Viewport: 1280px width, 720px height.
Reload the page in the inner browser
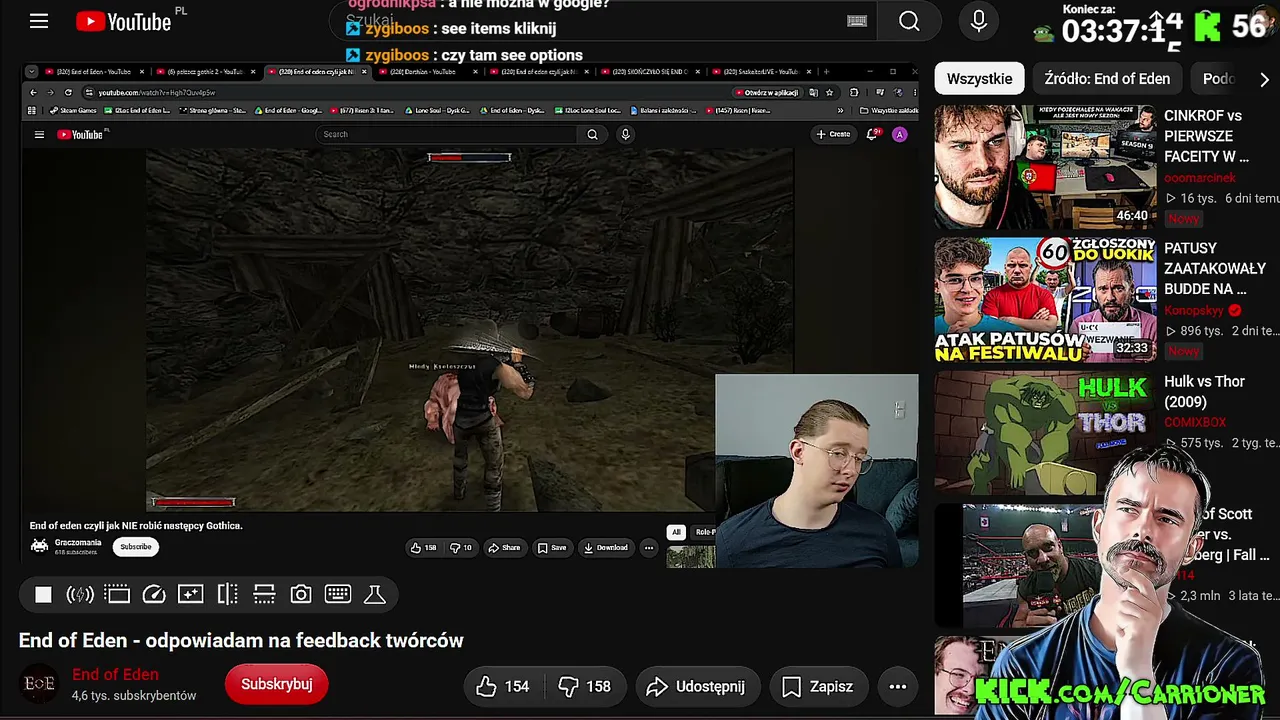click(68, 93)
